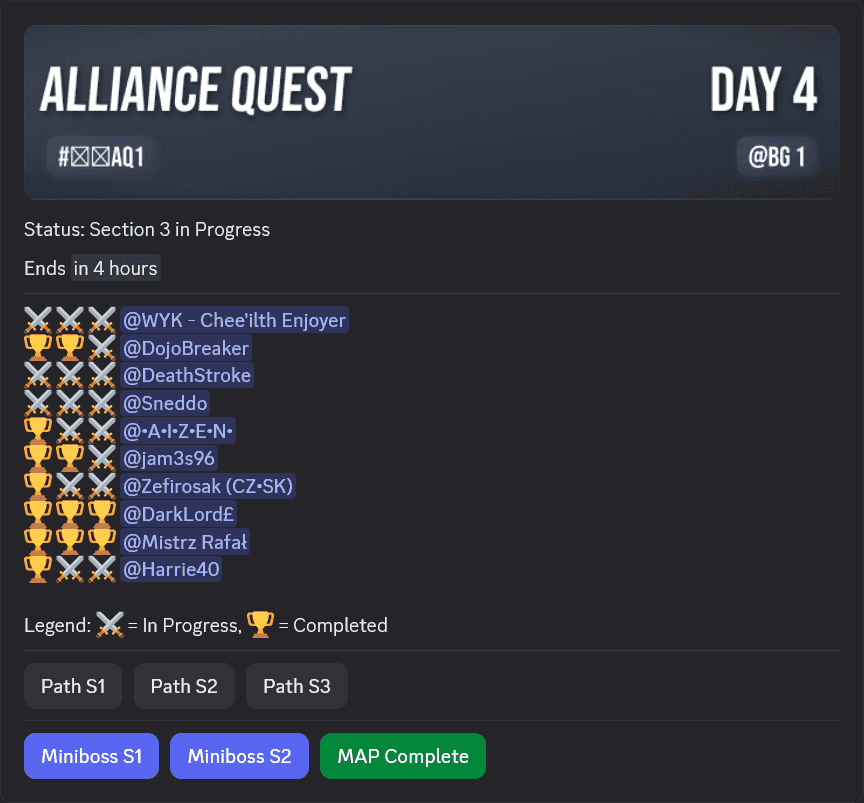Open the @Zefirosak (CZ•SK) mention

[208, 486]
